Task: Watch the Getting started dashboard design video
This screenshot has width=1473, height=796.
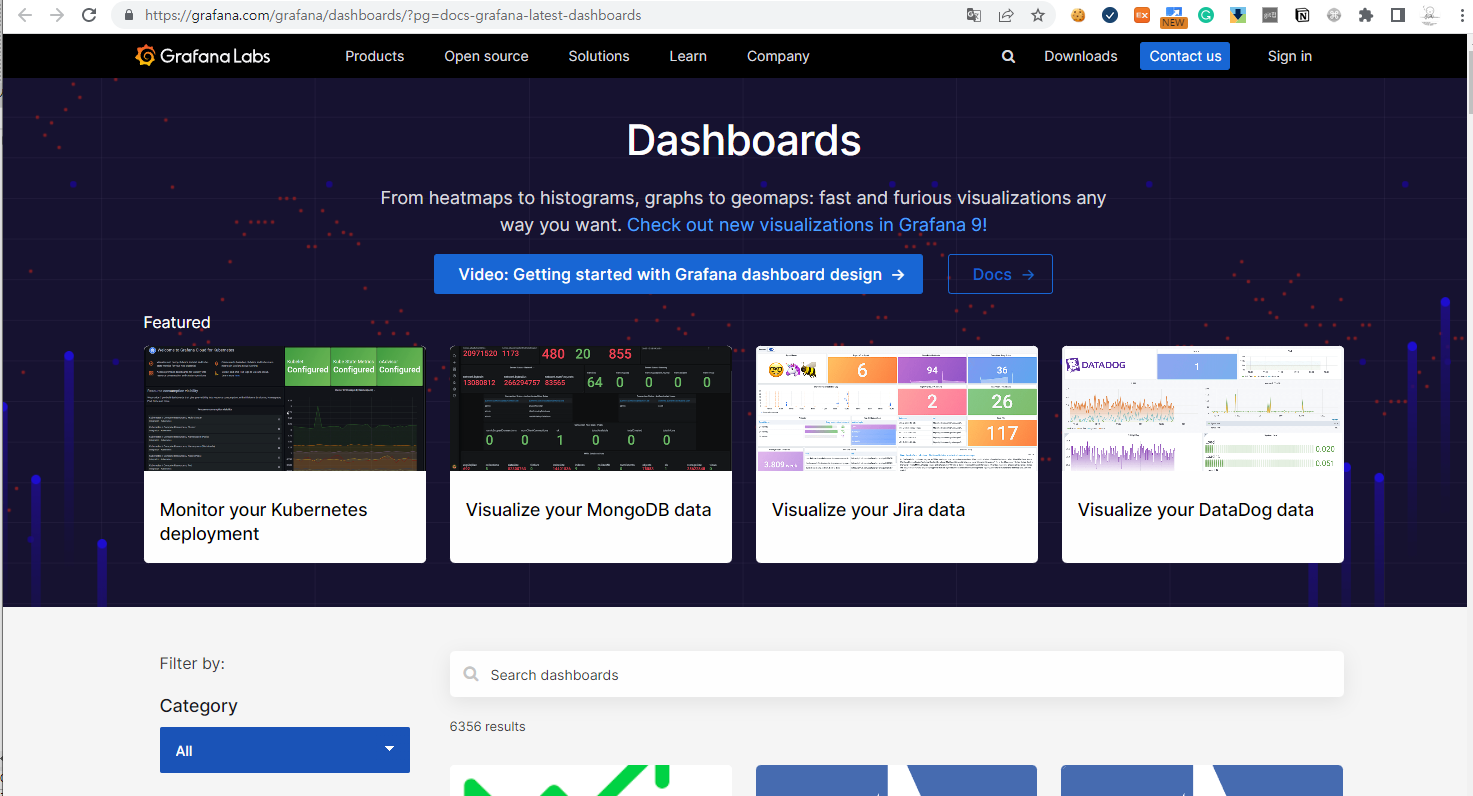Action: (678, 274)
